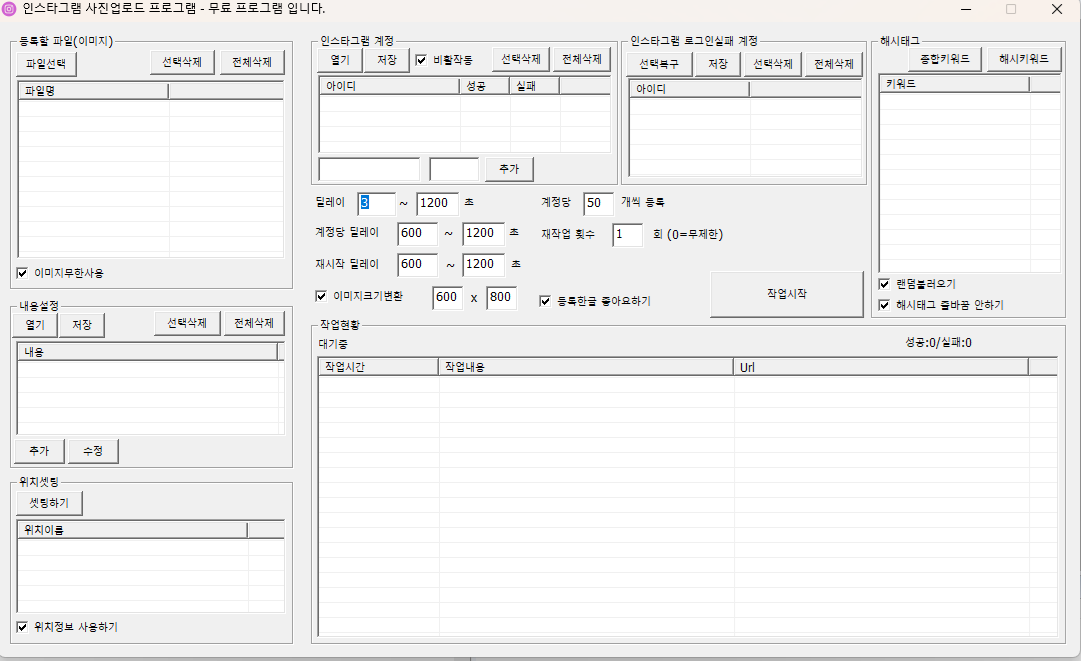Screen dimensions: 1081x661
Task: Click the 키워드 column header
Action: (x=955, y=84)
